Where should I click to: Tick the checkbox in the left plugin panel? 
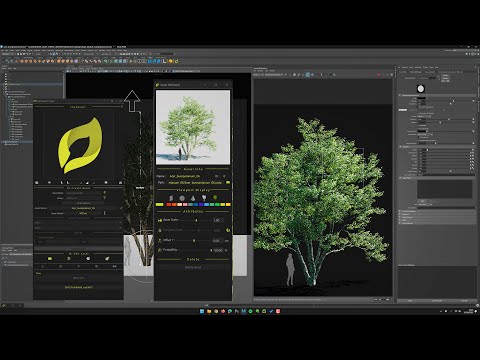[37, 237]
